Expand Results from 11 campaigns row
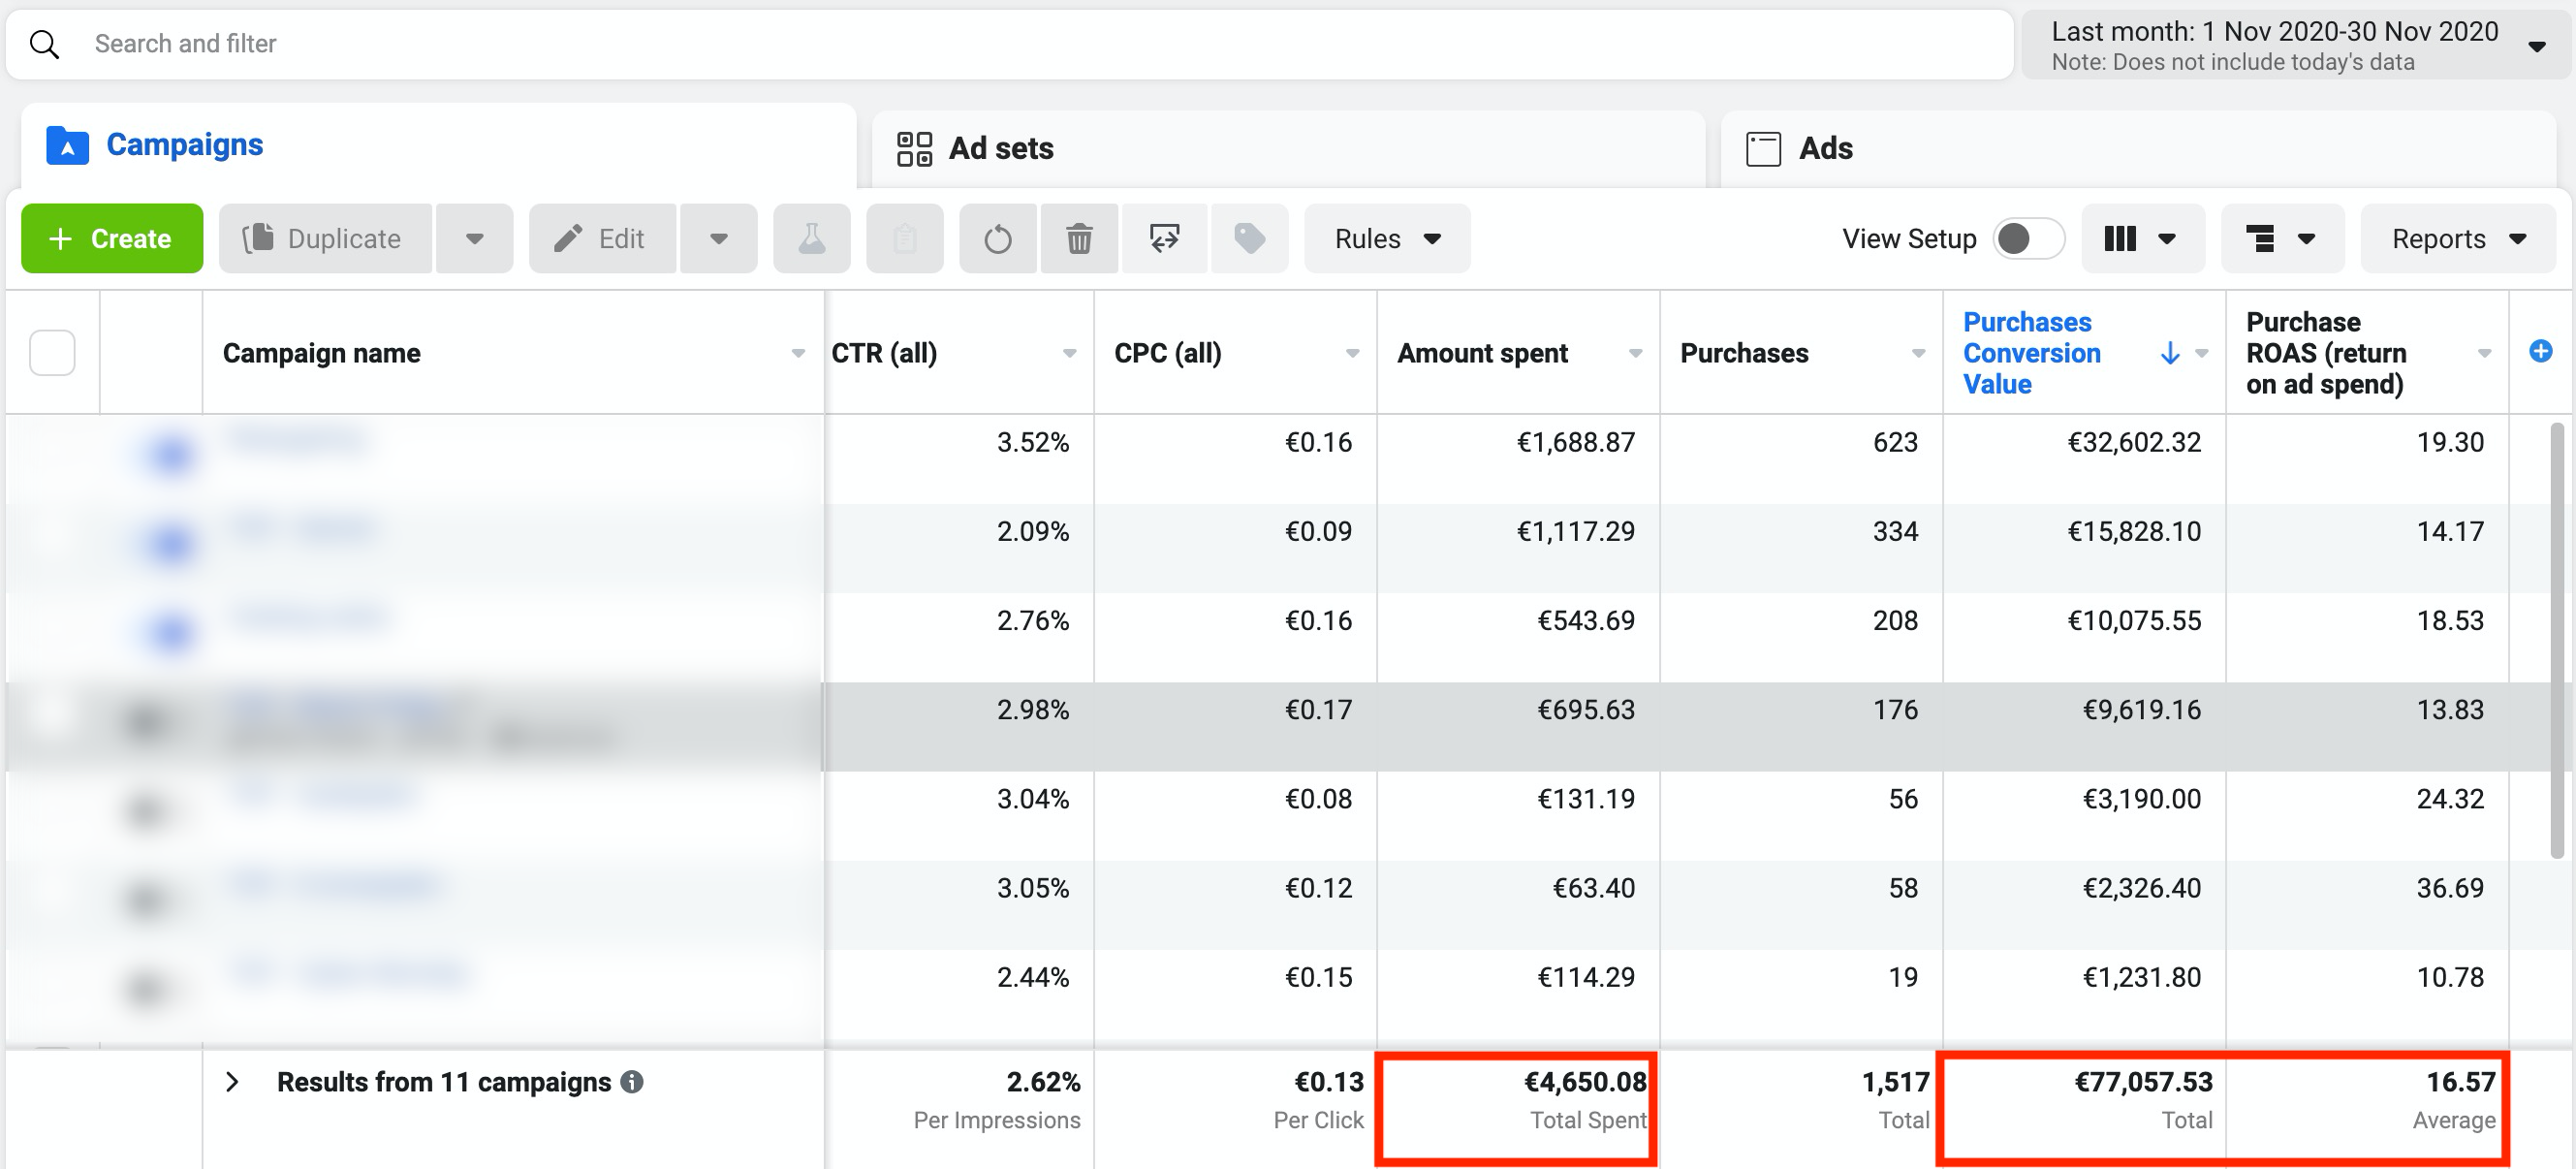2576x1169 pixels. [x=232, y=1082]
